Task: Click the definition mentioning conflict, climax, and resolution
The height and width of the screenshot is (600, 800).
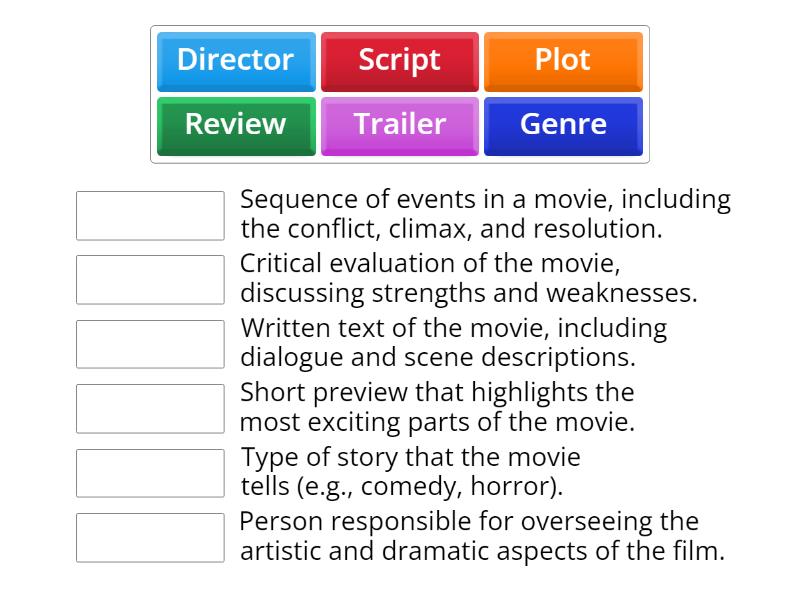Action: point(484,211)
